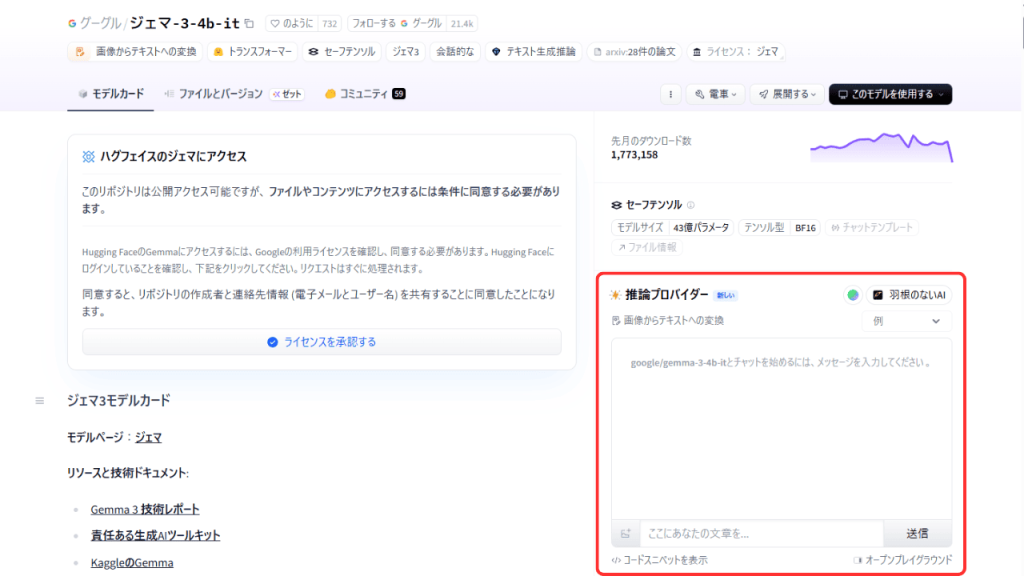Open the arxiv:28件の論文 tag
The image size is (1024, 576).
(634, 52)
